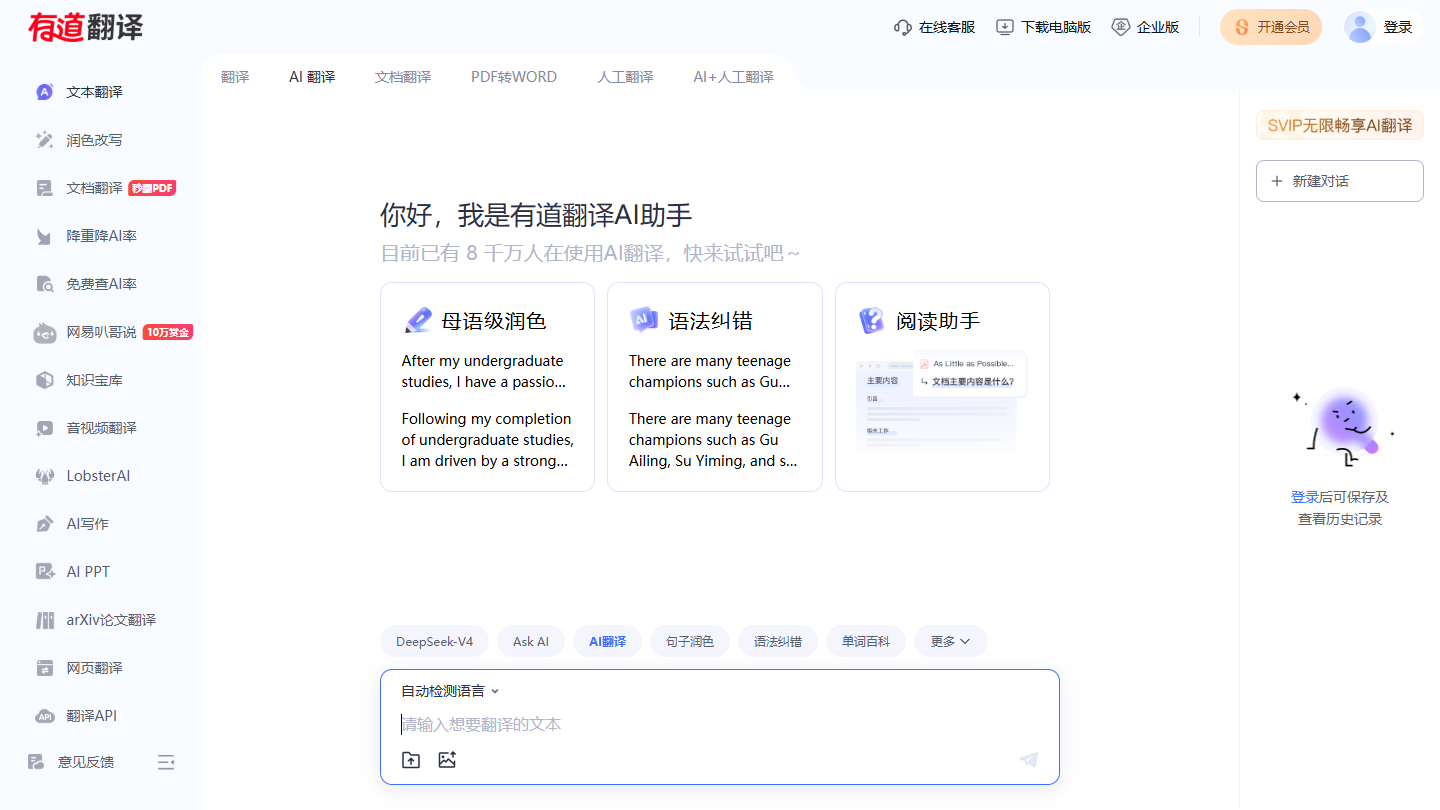Viewport: 1440px width, 810px height.
Task: Switch to the 翻译 tab
Action: (x=235, y=77)
